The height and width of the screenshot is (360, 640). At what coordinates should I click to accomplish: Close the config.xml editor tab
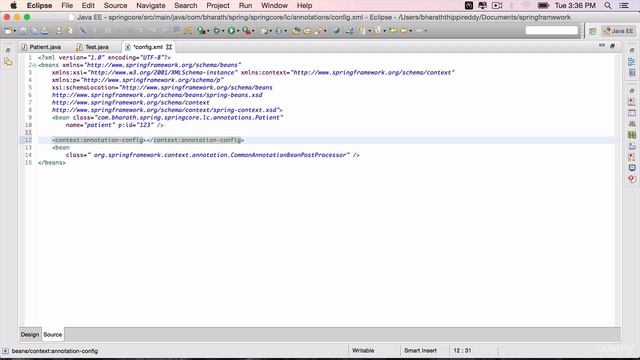click(x=169, y=47)
